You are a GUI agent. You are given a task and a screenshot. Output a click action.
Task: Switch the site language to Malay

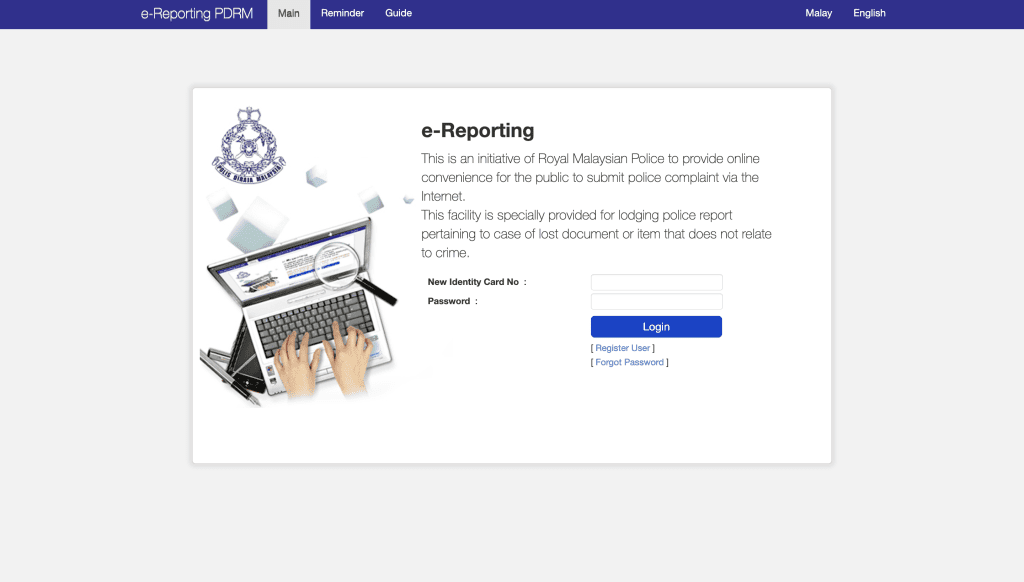click(x=818, y=14)
